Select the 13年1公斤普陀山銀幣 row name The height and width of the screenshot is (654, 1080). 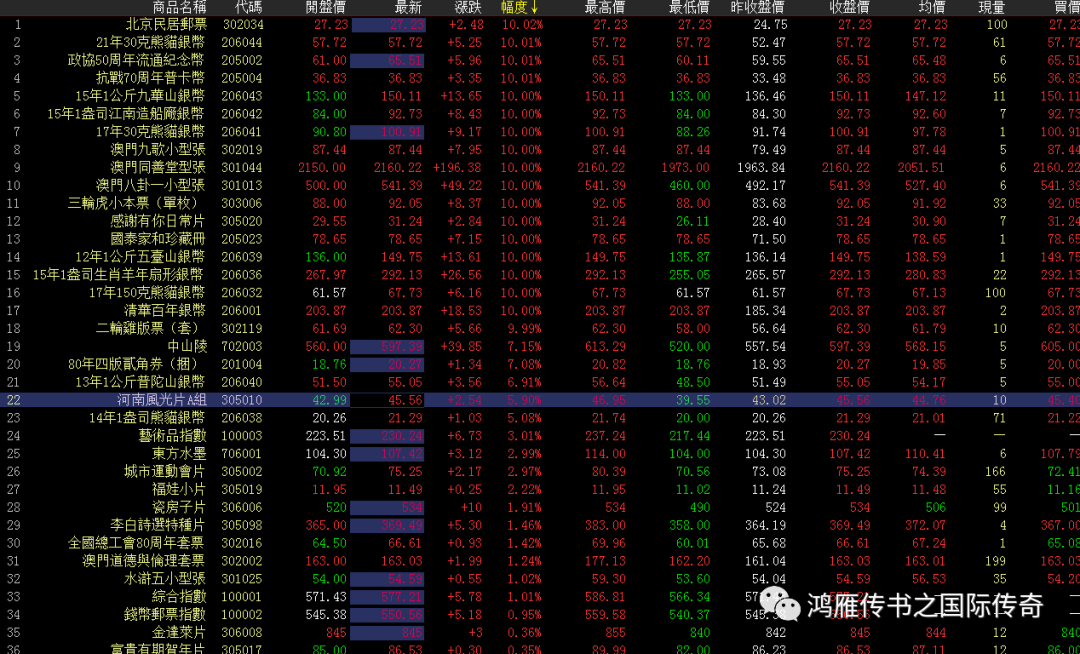pyautogui.click(x=141, y=382)
